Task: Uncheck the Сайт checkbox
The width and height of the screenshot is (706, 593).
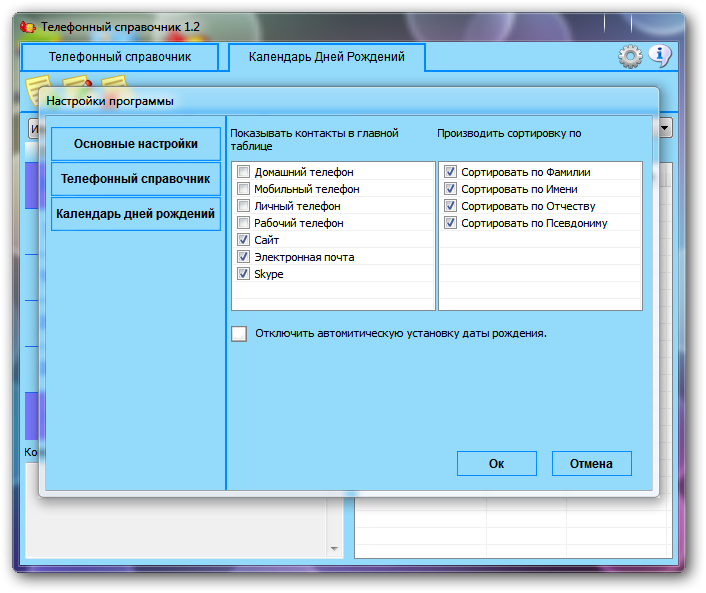Action: (x=244, y=240)
